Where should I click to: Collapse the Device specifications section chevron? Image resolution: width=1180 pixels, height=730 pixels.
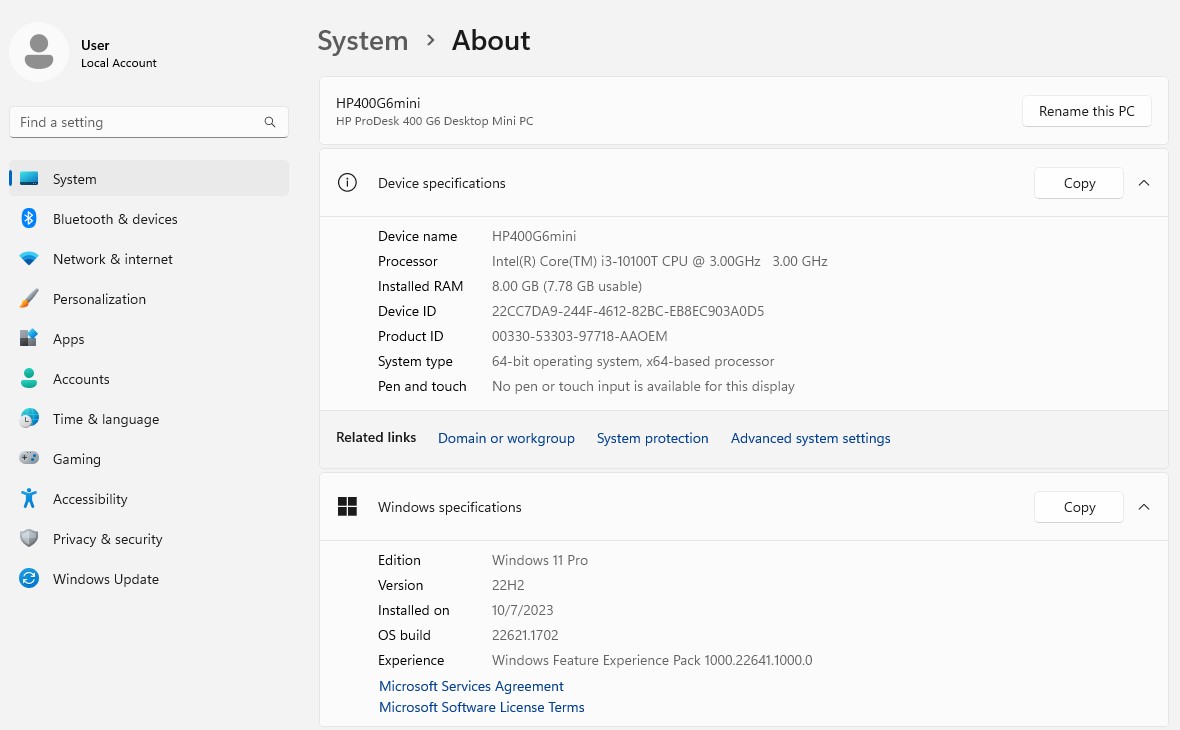(x=1144, y=183)
